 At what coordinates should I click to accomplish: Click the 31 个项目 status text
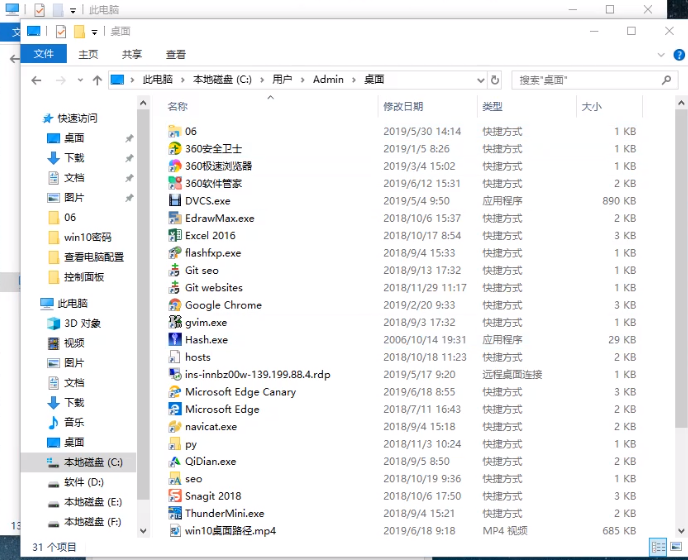point(54,547)
